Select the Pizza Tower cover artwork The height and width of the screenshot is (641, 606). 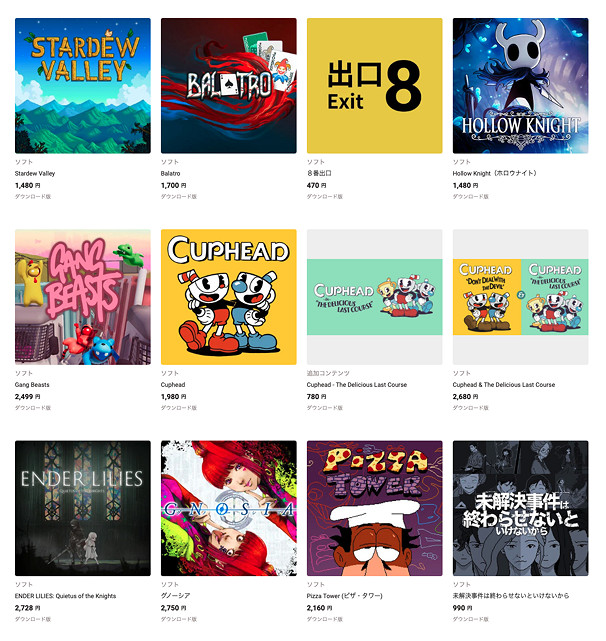[375, 509]
